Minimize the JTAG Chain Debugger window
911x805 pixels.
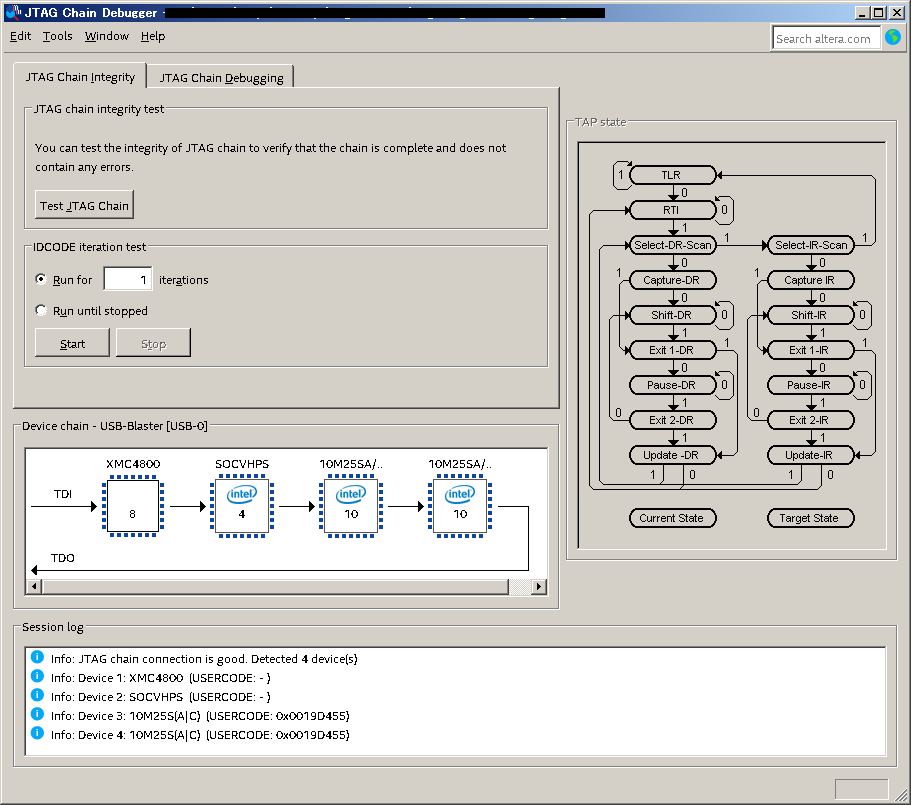pyautogui.click(x=863, y=13)
